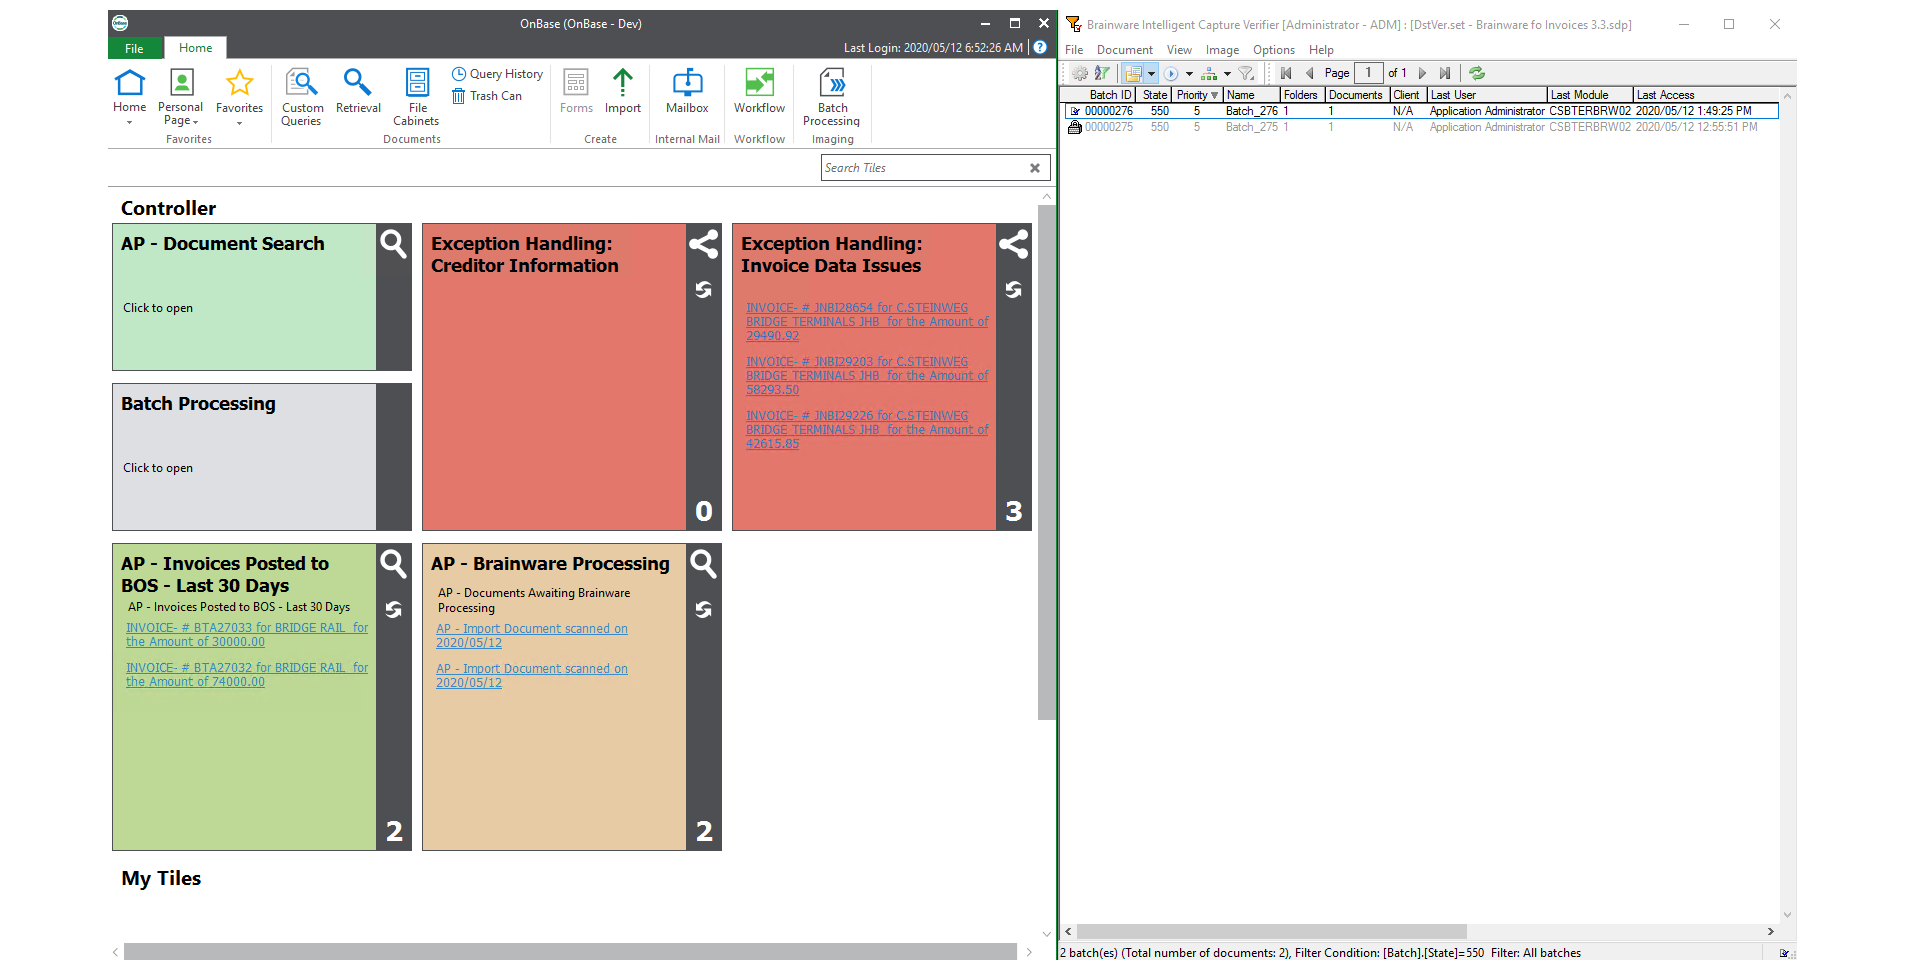Click search icon on Invoices Posted to BOS tile
The width and height of the screenshot is (1905, 969).
coord(394,563)
